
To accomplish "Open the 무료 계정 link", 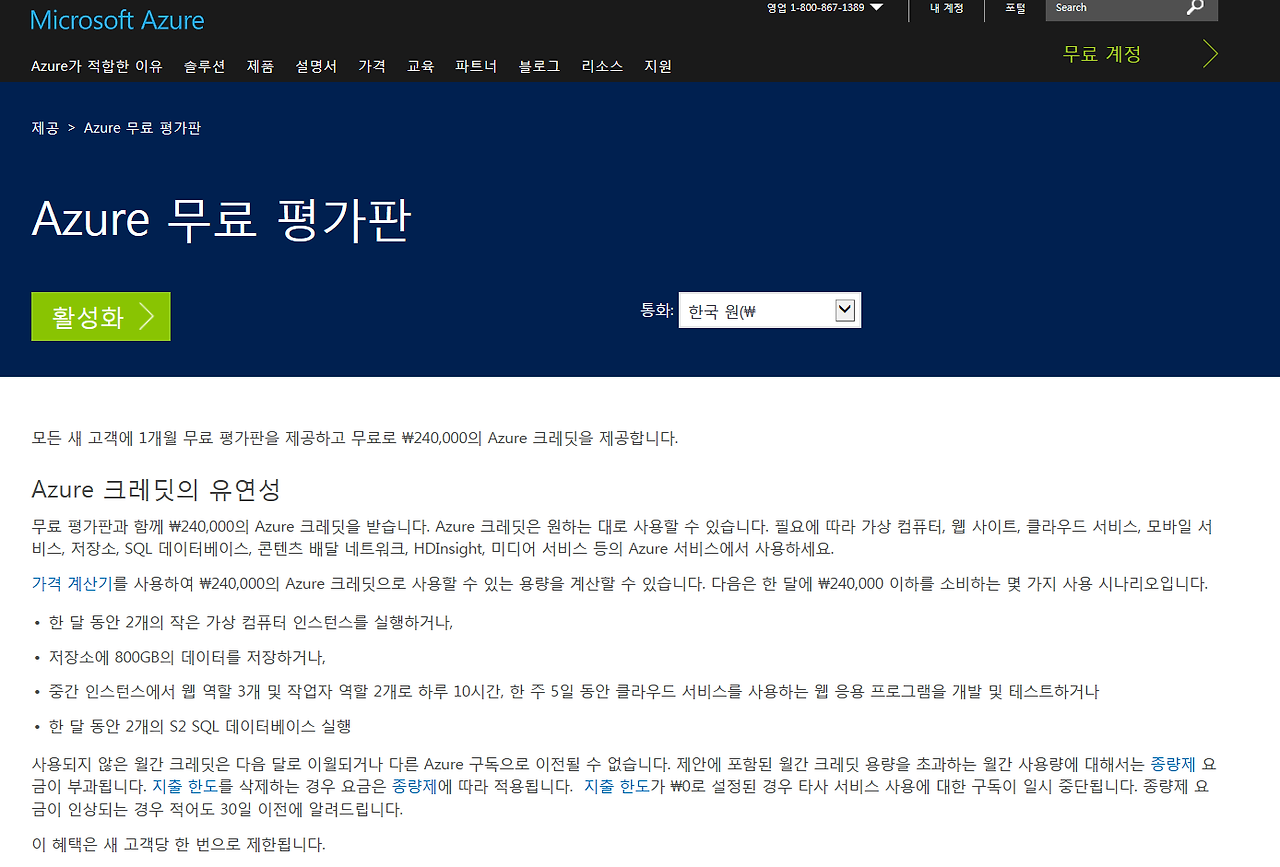I will point(1140,54).
